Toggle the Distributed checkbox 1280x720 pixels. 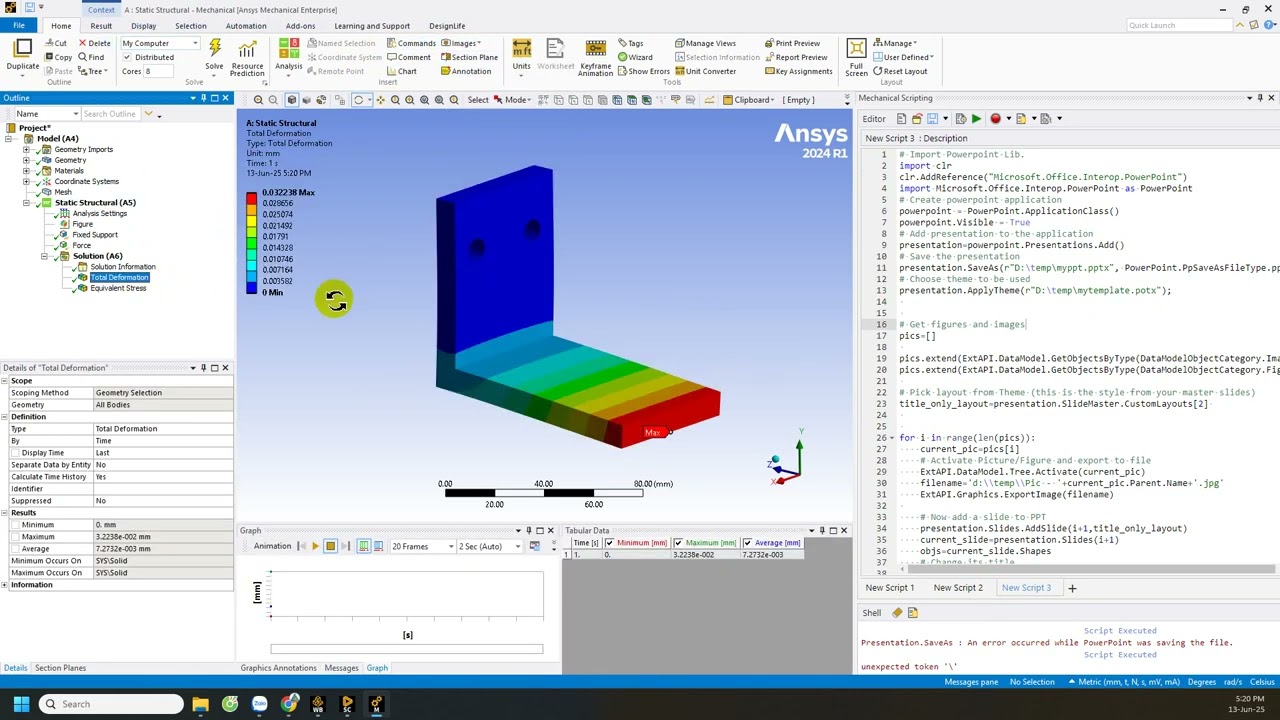point(127,57)
